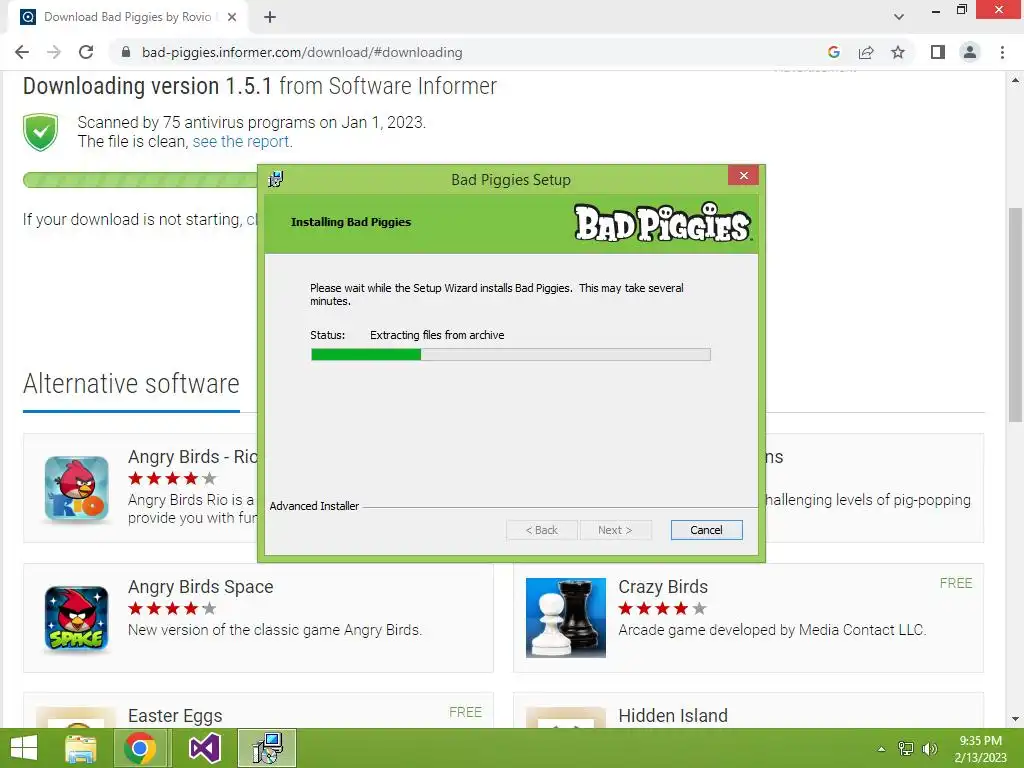Click the scrollbar down arrow
The width and height of the screenshot is (1024, 768).
1015,719
